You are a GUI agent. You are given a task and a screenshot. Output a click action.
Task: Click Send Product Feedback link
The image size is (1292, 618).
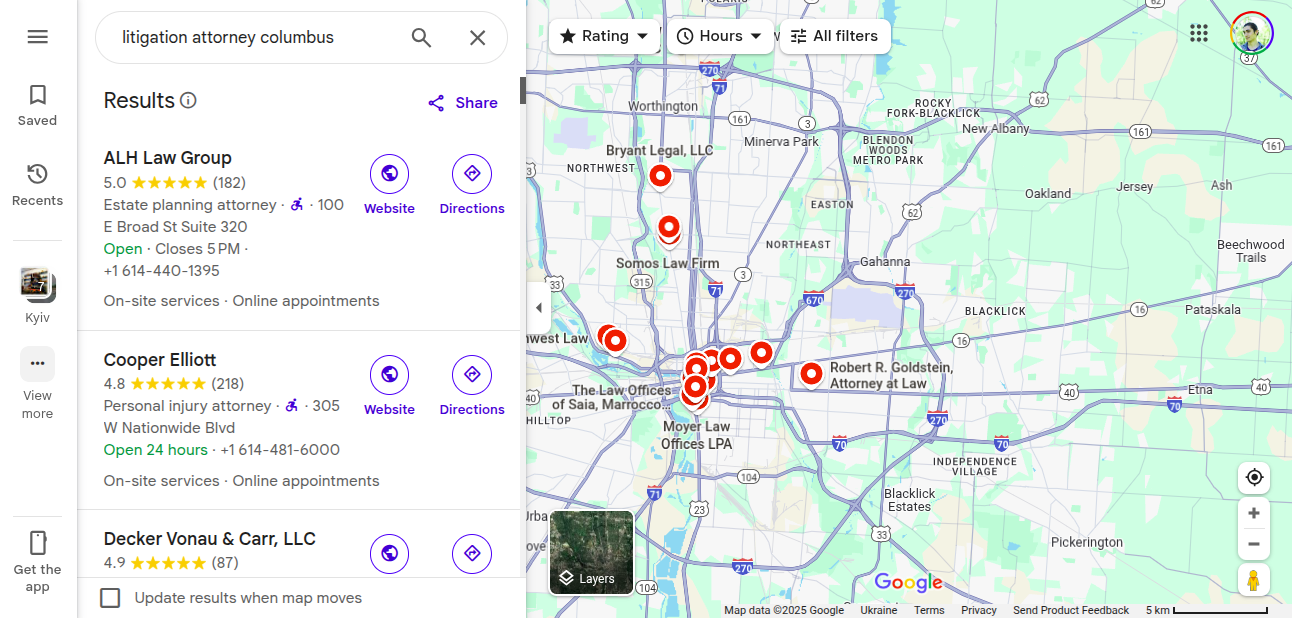coord(1071,610)
